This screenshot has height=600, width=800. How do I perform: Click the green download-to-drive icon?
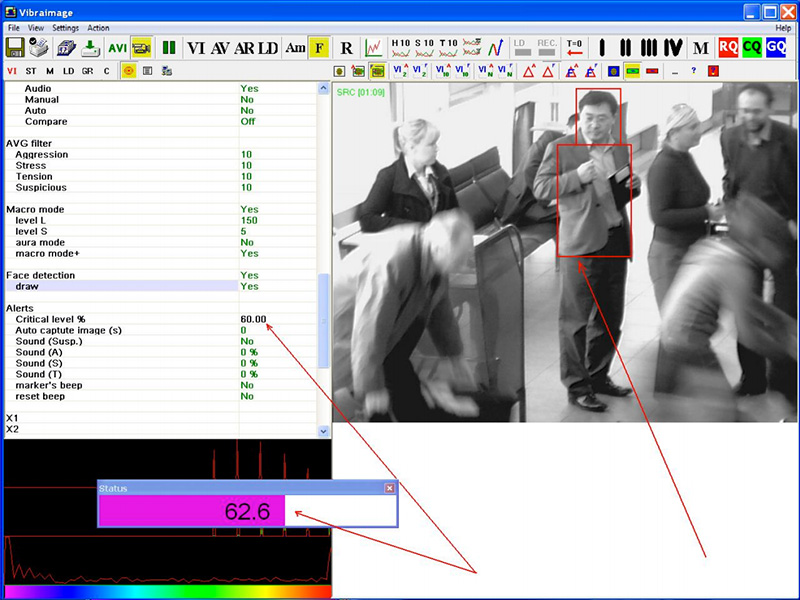point(90,48)
